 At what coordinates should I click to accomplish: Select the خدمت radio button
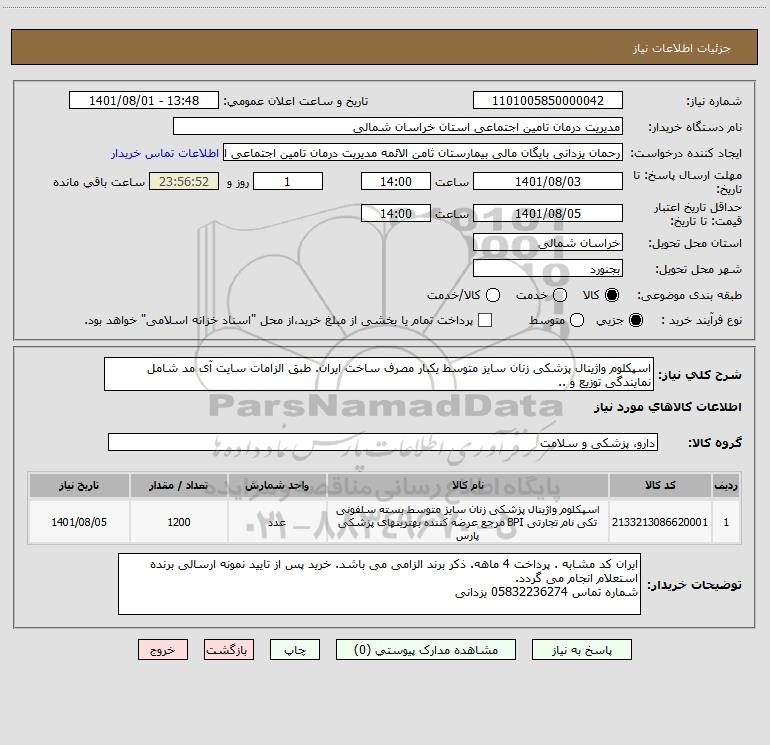[560, 295]
